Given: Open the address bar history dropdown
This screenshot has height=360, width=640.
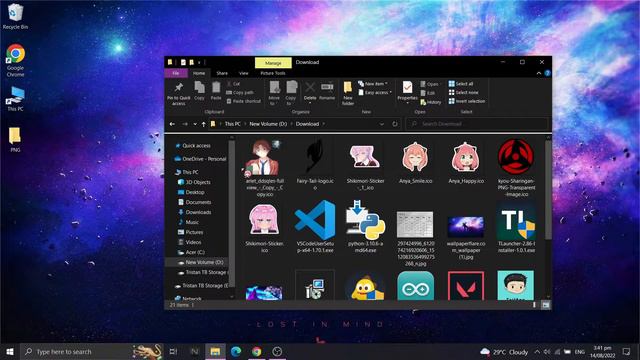Looking at the screenshot, I should (382, 124).
